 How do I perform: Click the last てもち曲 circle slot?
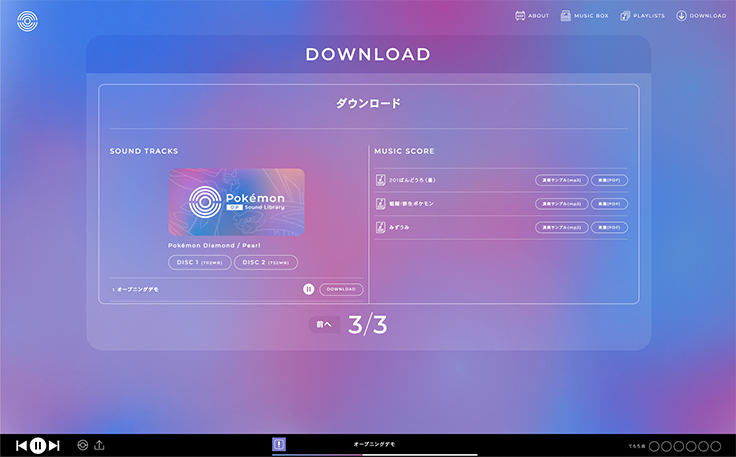click(715, 446)
